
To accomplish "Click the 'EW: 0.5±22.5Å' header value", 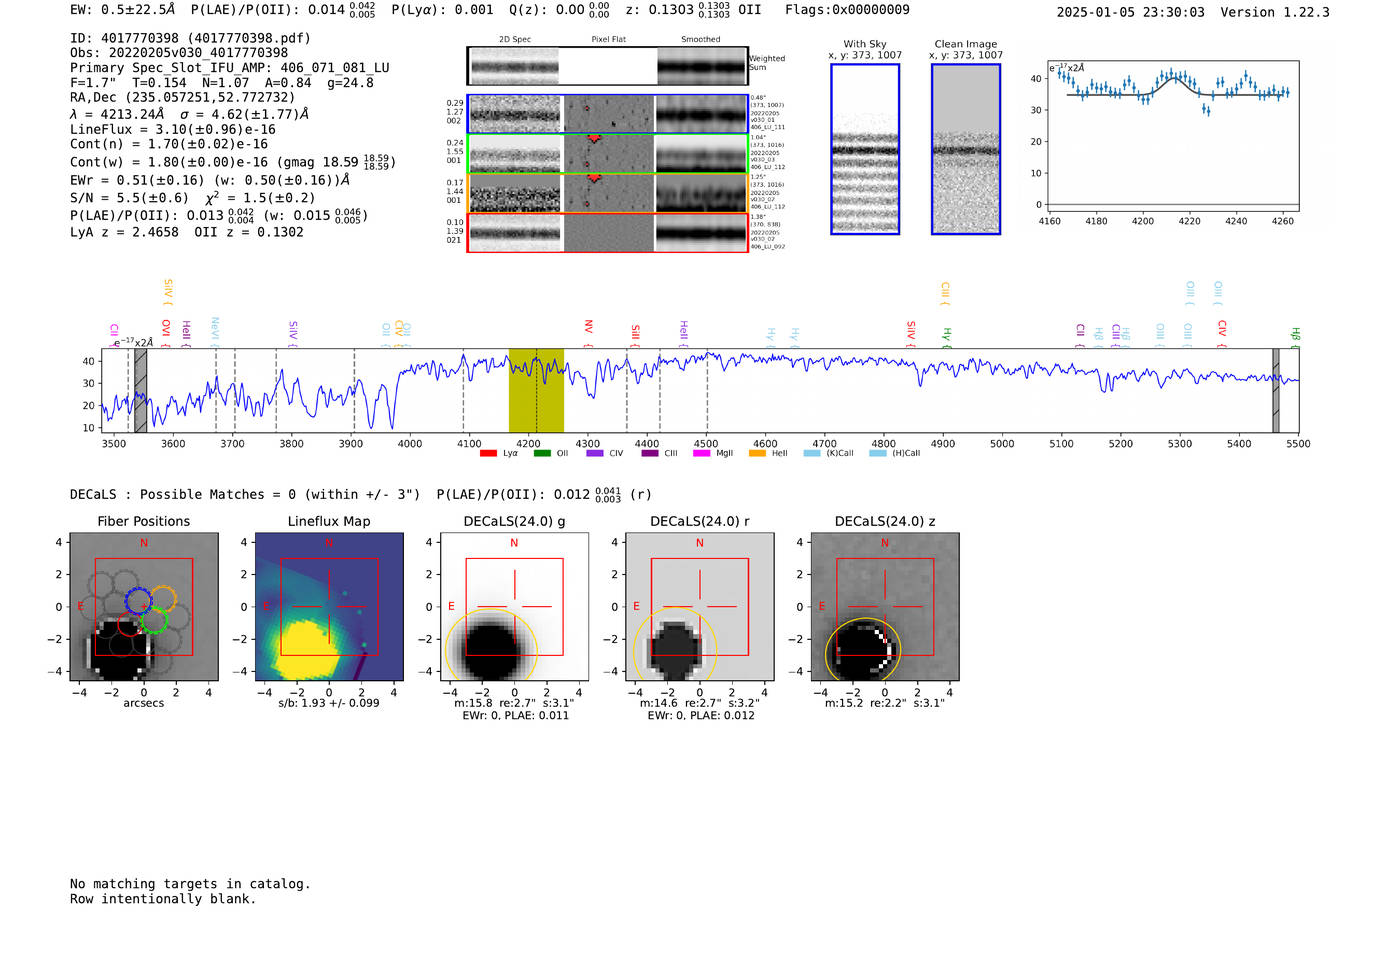I will tap(122, 10).
